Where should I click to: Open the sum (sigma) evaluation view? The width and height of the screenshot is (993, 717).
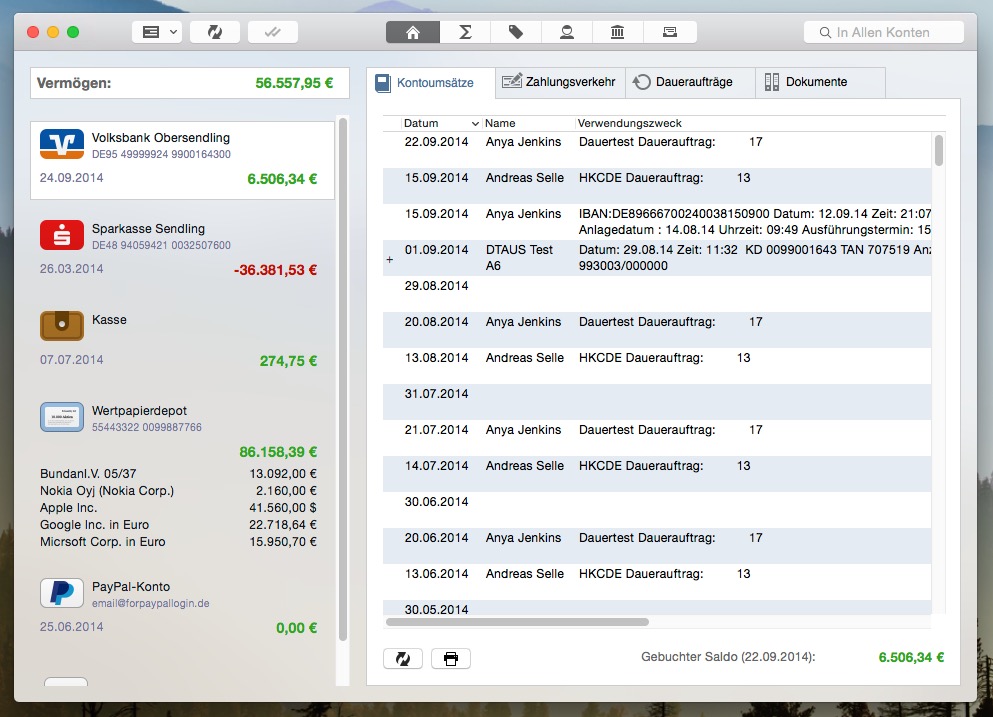point(464,32)
